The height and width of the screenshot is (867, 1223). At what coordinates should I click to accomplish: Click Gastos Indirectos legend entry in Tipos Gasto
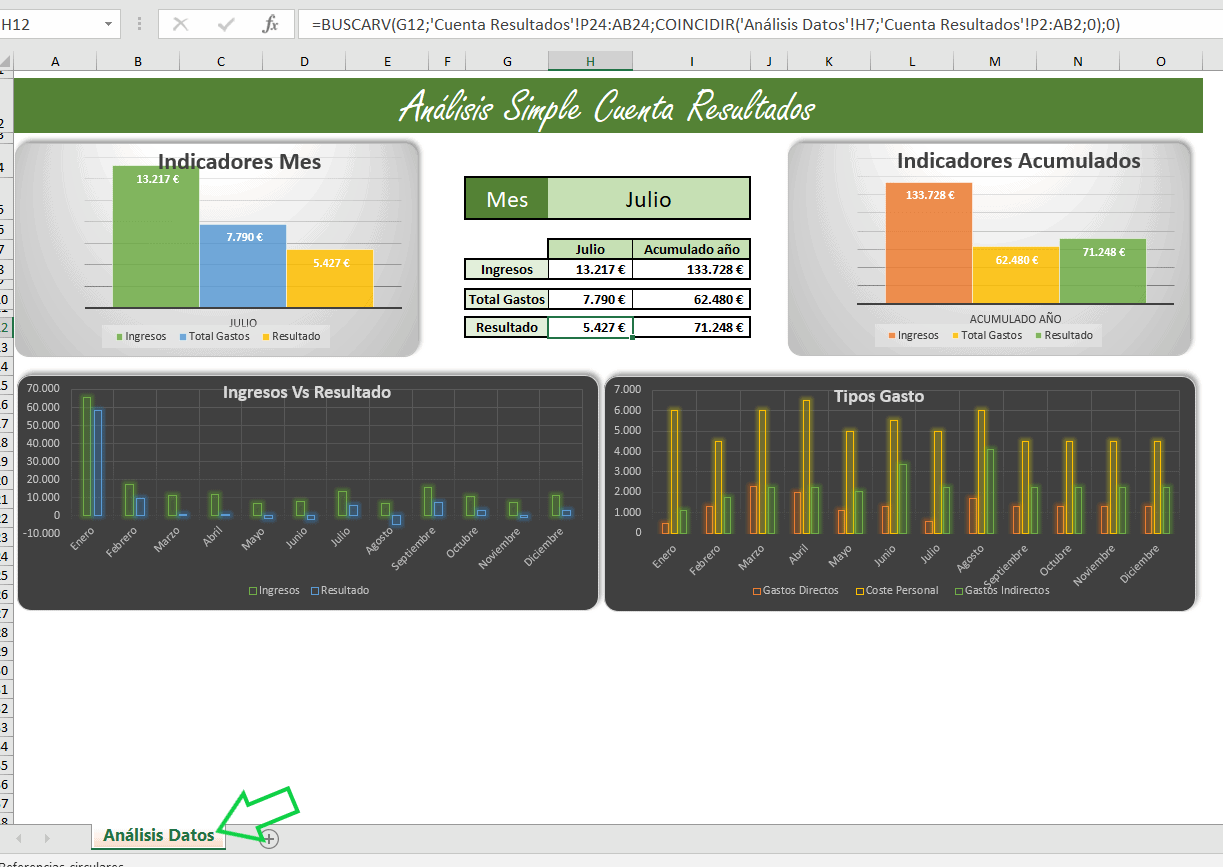(x=1002, y=591)
